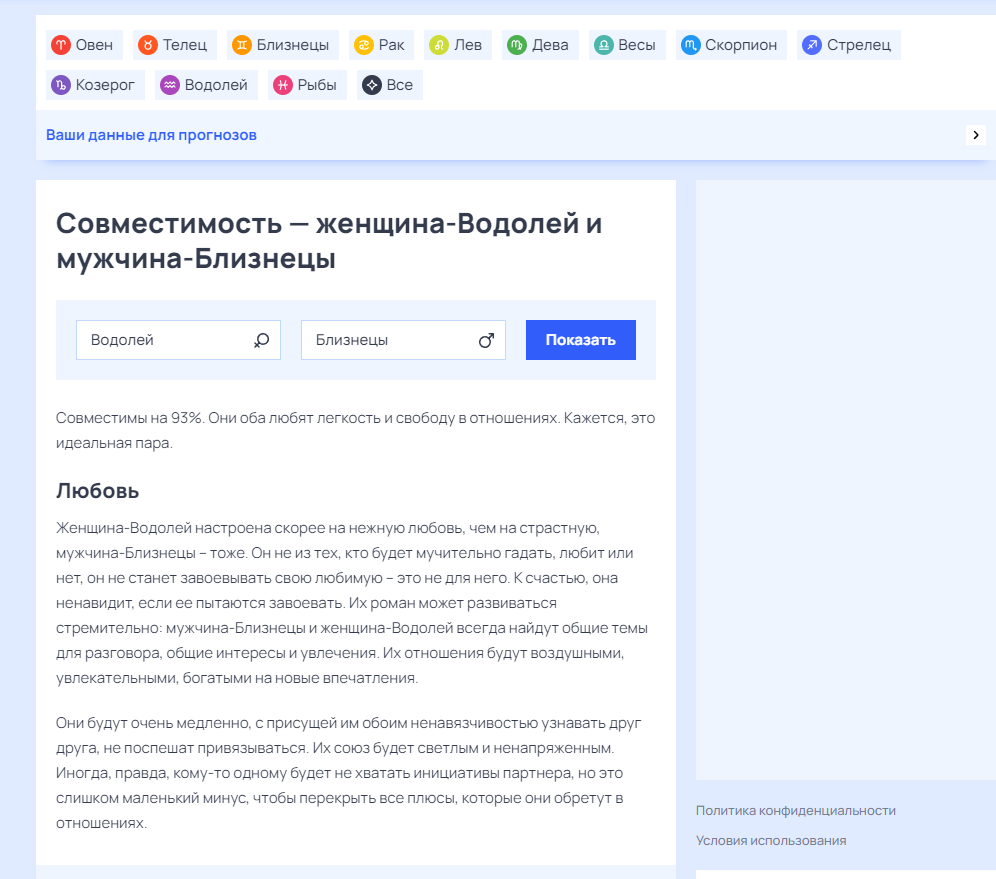
Task: Click the female symbol in Водолей field
Action: click(x=262, y=340)
